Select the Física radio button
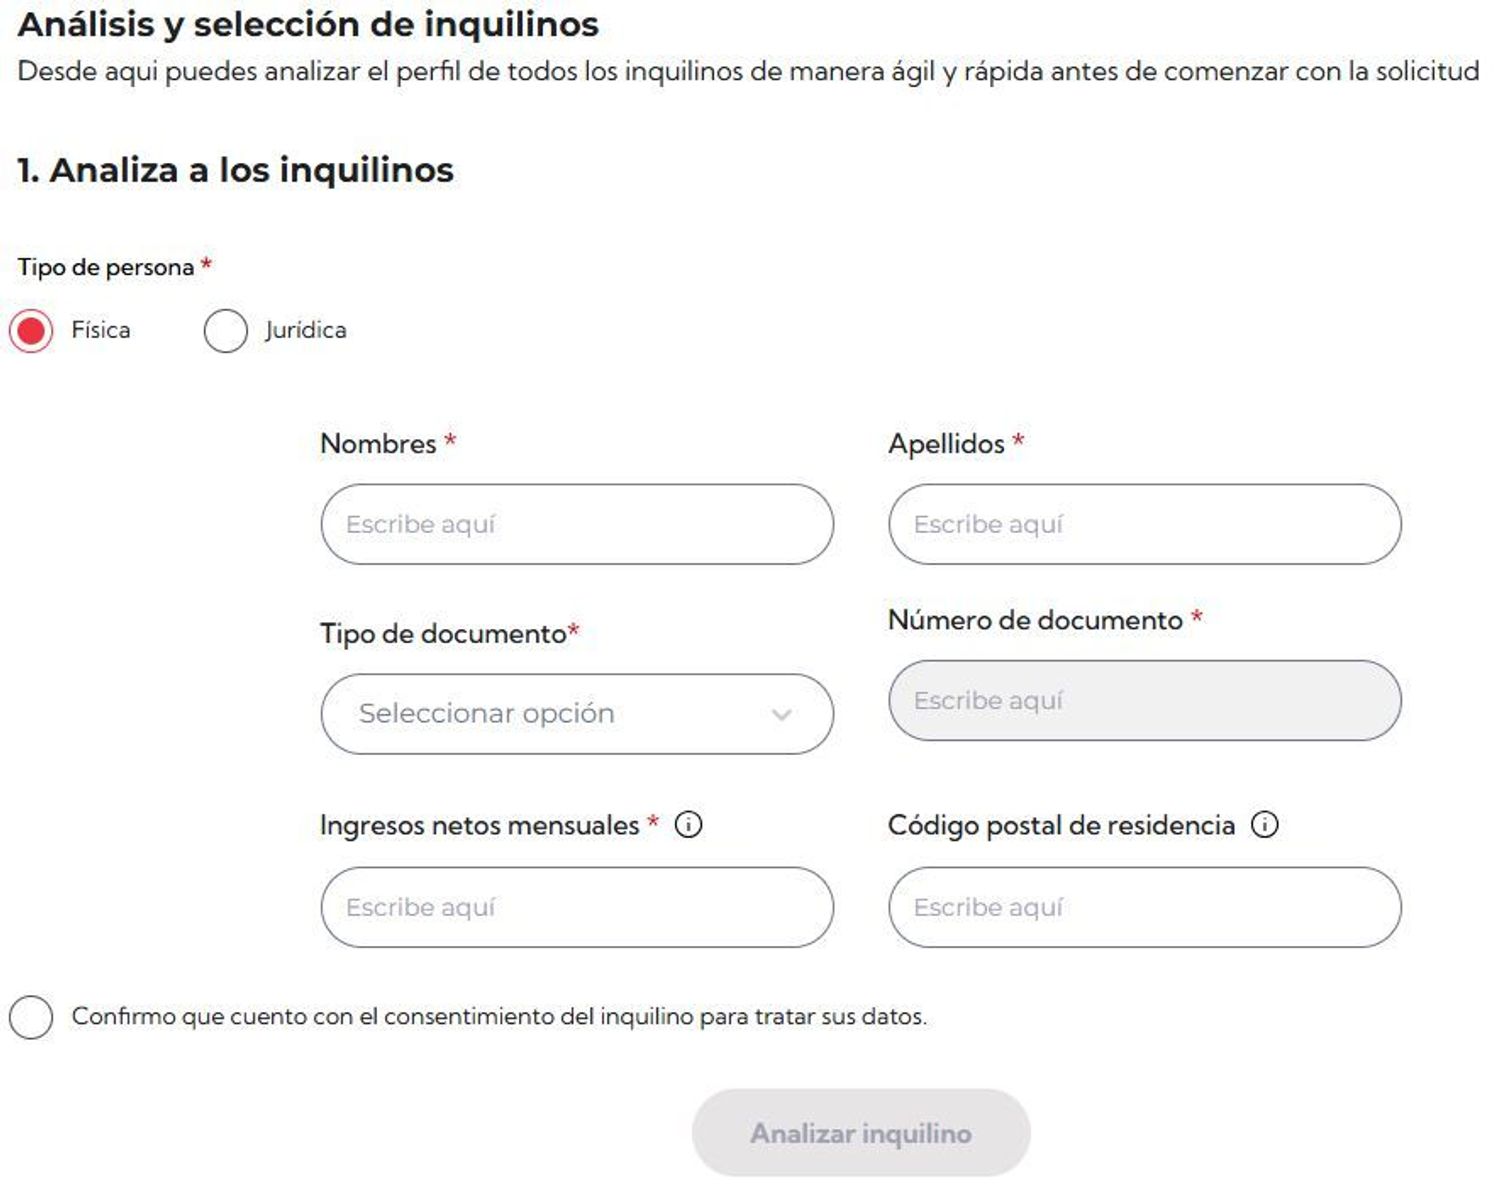The image size is (1500, 1186). (x=31, y=331)
